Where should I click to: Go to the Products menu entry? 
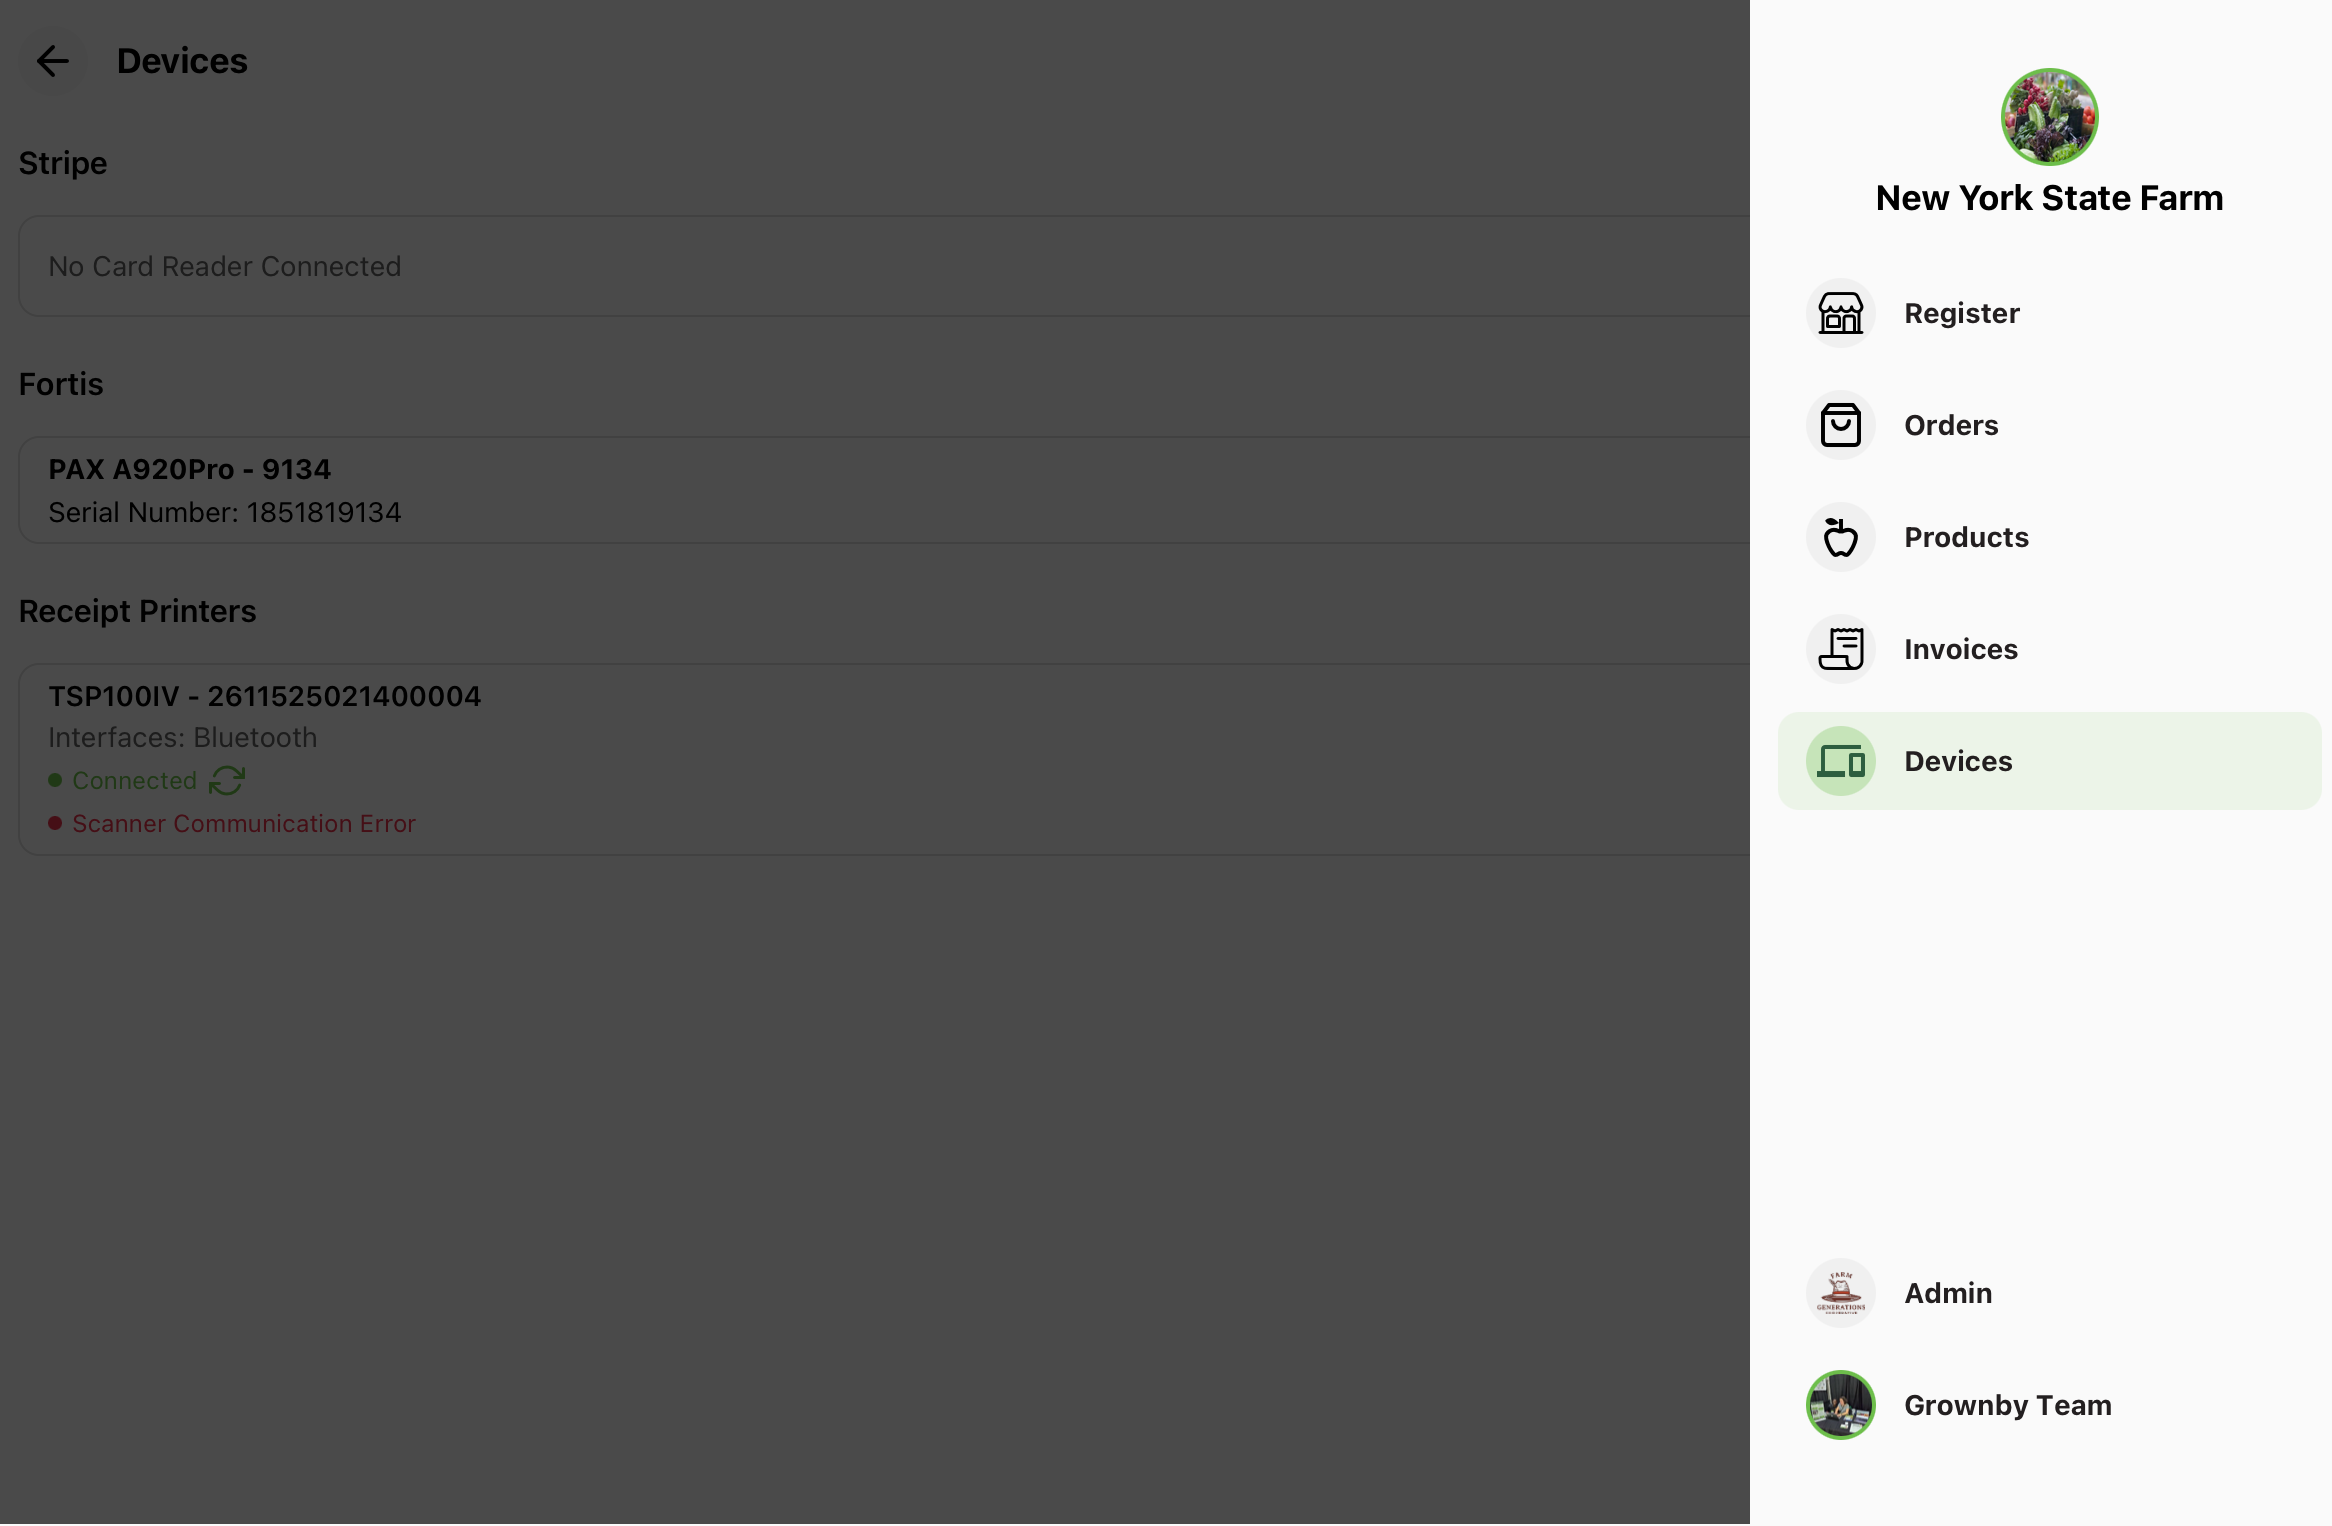coord(2049,538)
